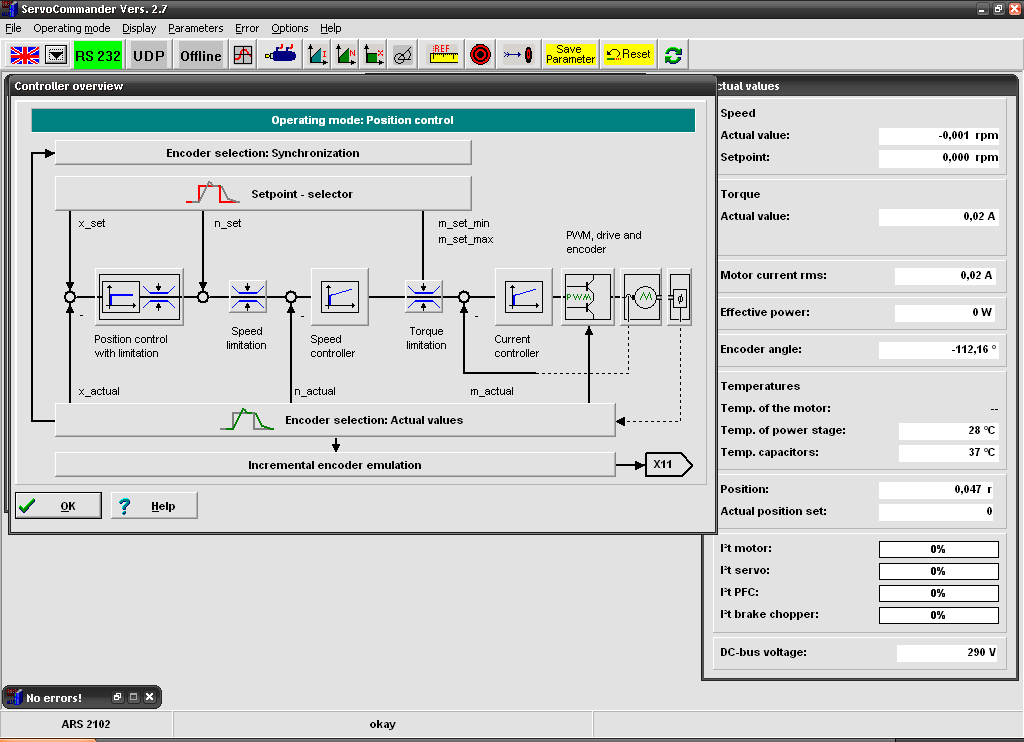Image resolution: width=1024 pixels, height=742 pixels.
Task: Open the Current controller block icon
Action: (524, 297)
